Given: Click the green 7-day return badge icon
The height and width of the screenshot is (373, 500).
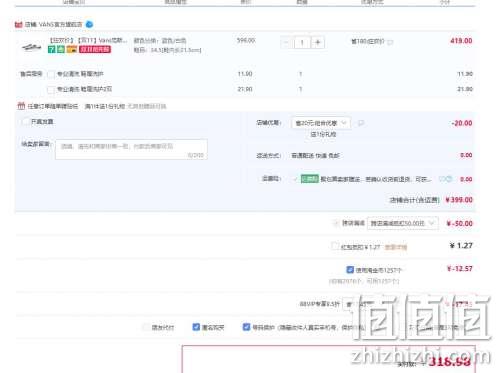Looking at the screenshot, I should click(x=52, y=49).
